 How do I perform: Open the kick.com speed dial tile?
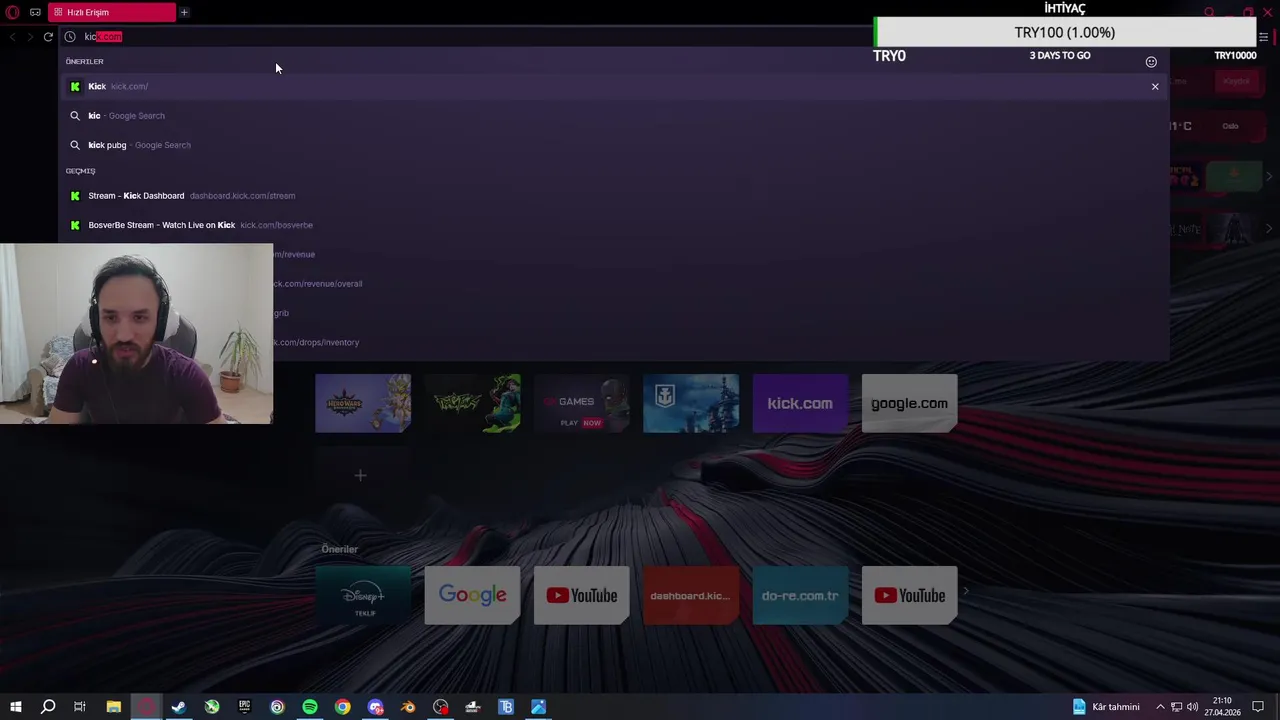coord(800,403)
